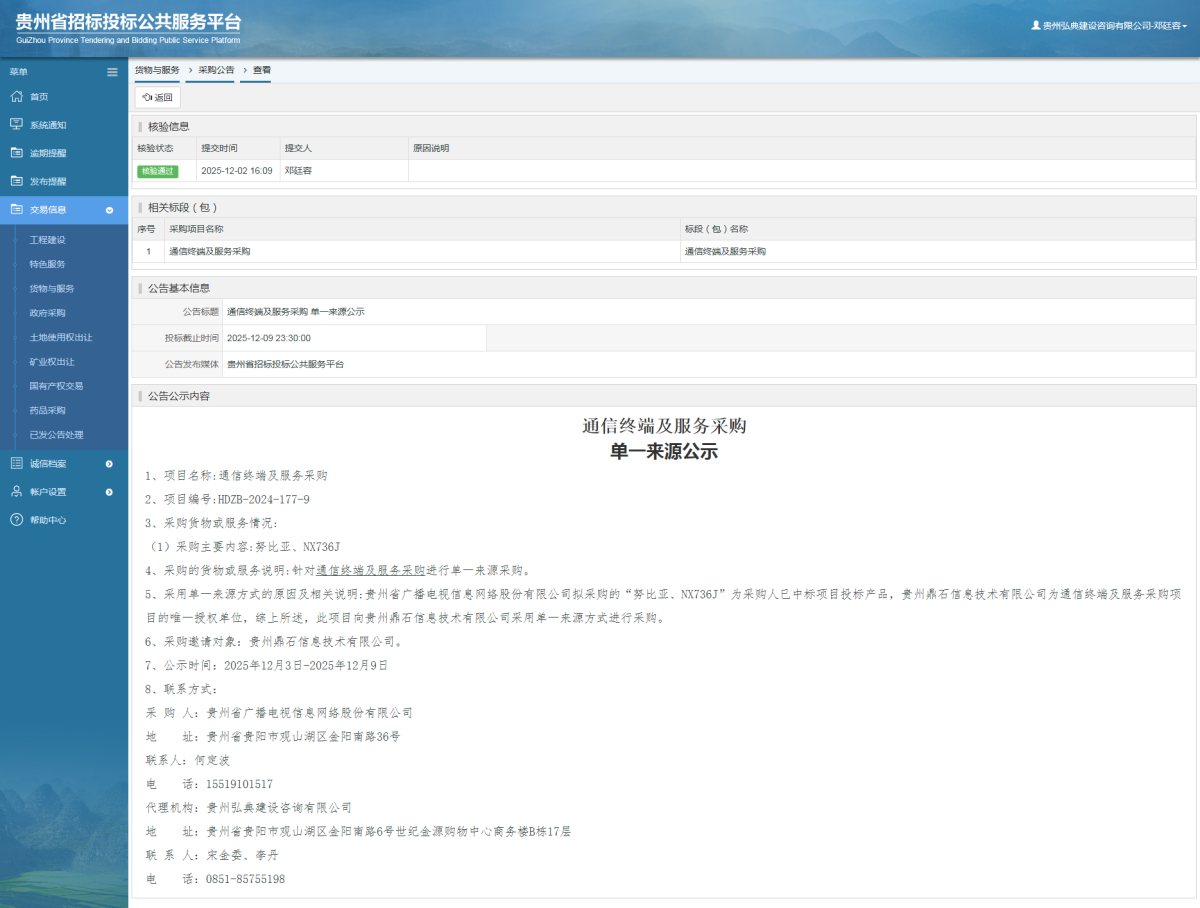This screenshot has height=908, width=1200.
Task: Toggle the hamburger menu to collapse sidebar
Action: (x=112, y=72)
